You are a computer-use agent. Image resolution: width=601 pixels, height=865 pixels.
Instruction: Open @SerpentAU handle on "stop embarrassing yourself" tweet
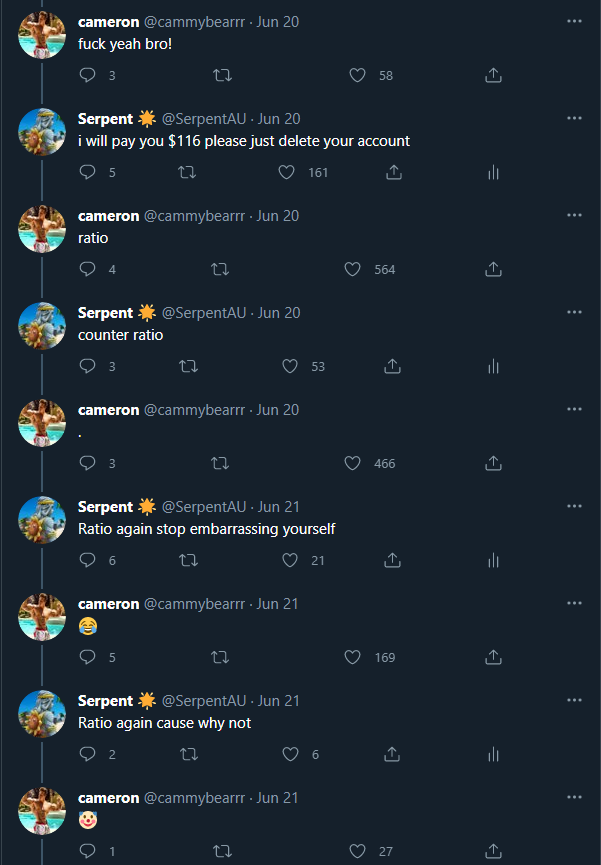click(203, 507)
